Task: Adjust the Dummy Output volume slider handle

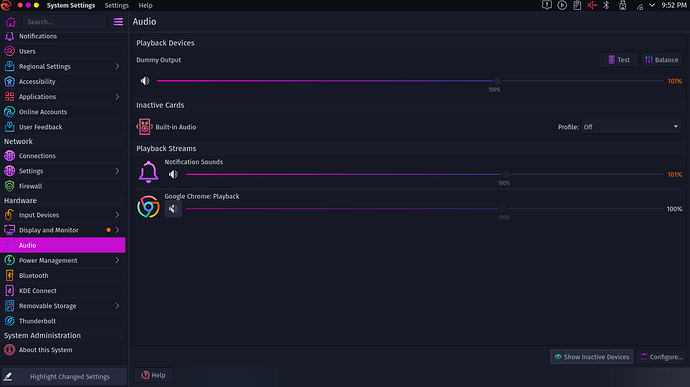Action: (x=497, y=81)
